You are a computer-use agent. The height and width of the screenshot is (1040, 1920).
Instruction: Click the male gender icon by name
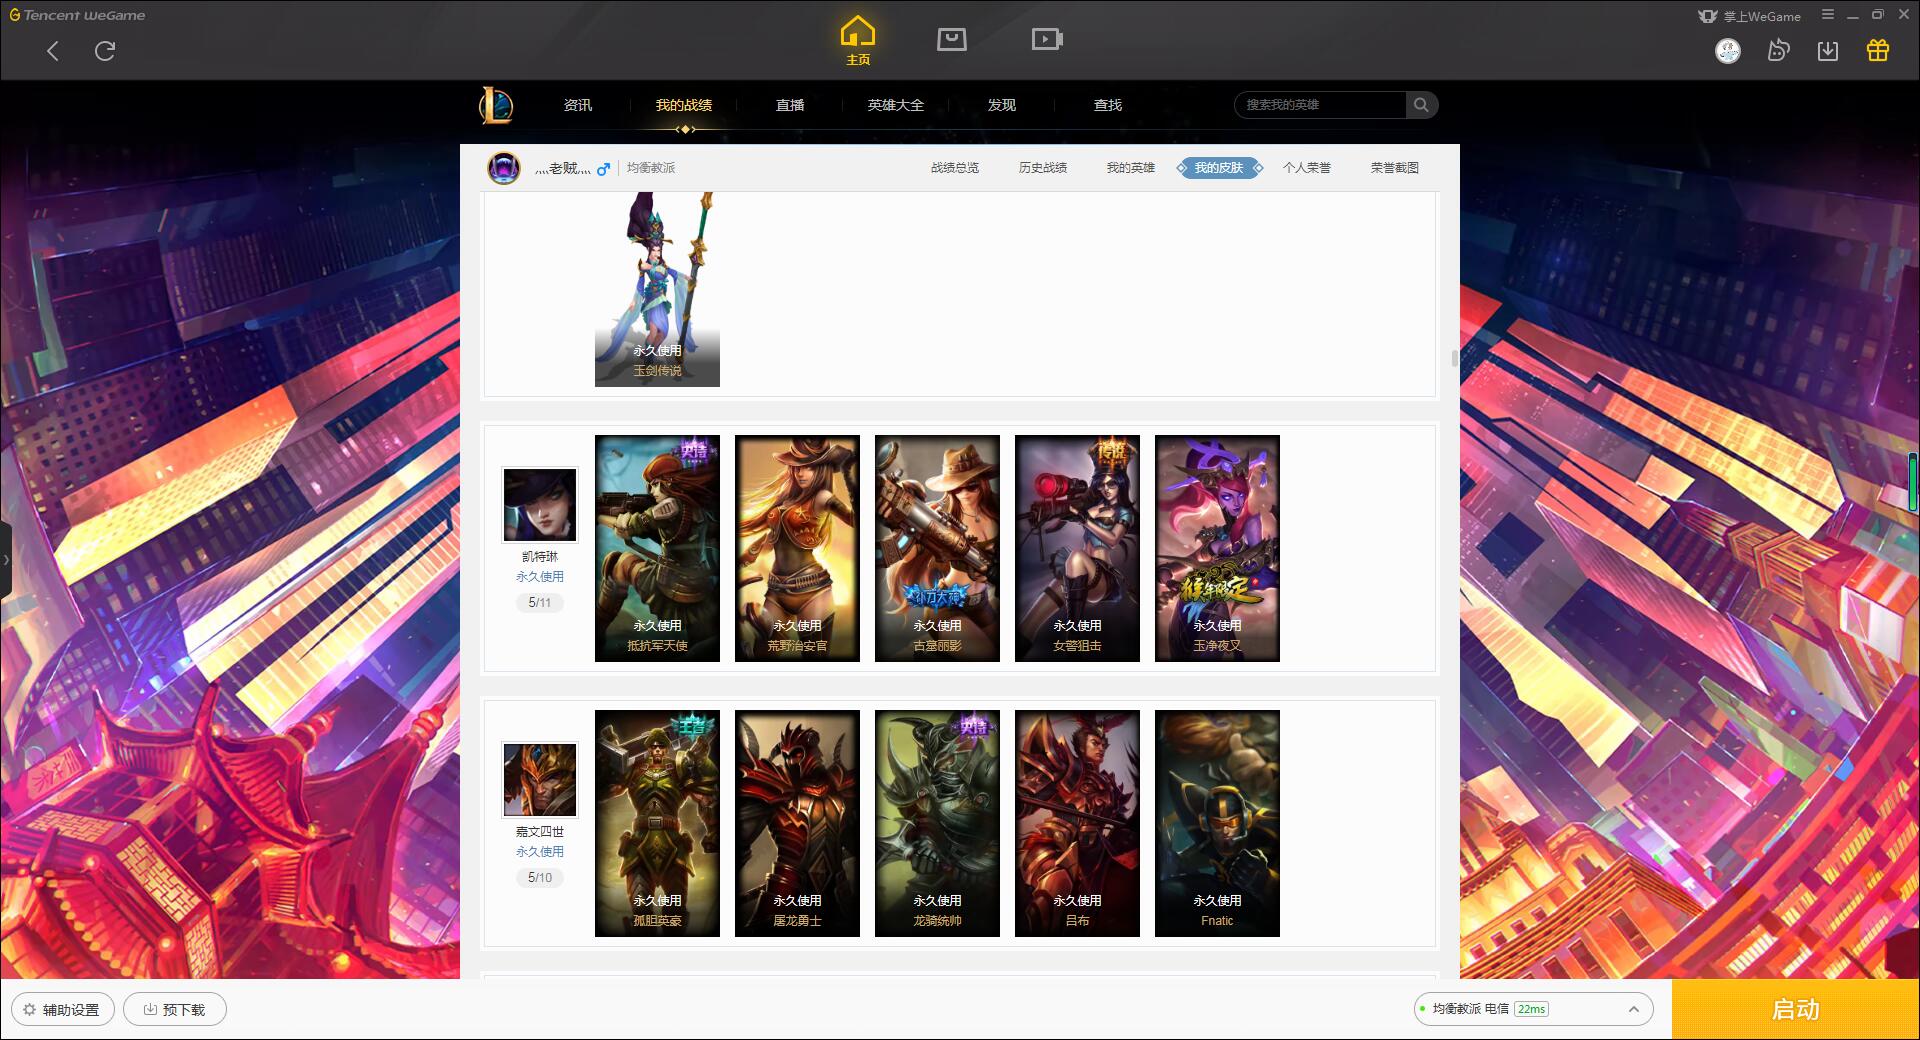603,169
